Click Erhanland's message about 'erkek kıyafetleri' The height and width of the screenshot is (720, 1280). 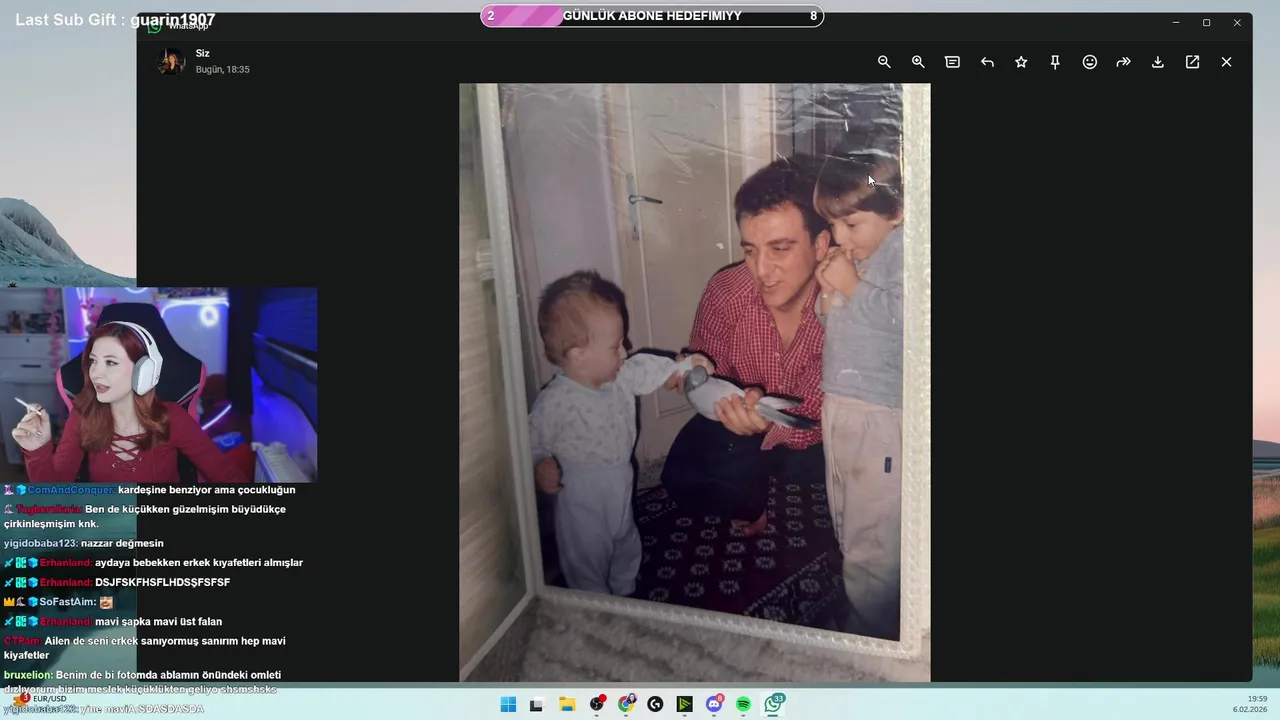[x=154, y=563]
